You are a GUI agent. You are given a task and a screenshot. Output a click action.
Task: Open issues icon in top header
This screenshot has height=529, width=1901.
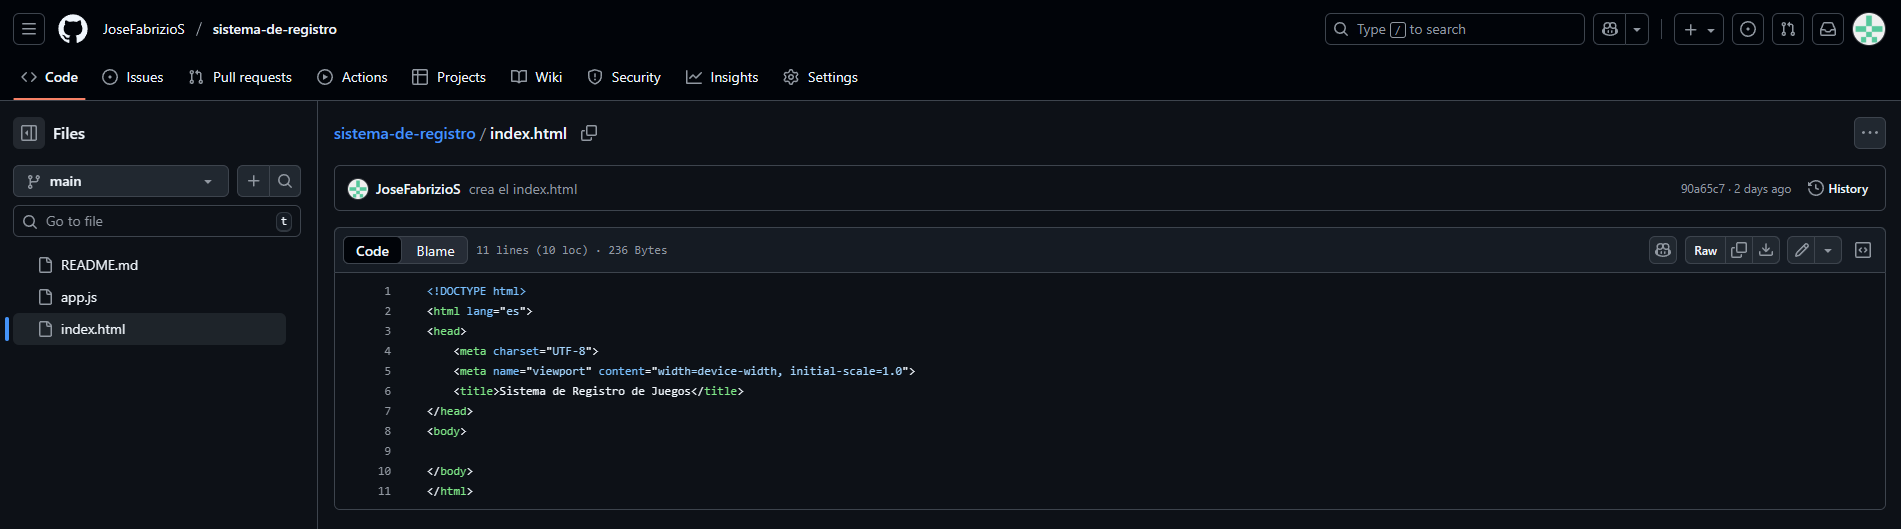click(x=1748, y=29)
